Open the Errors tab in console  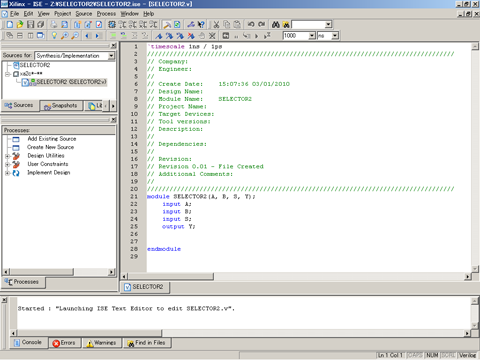(64, 343)
